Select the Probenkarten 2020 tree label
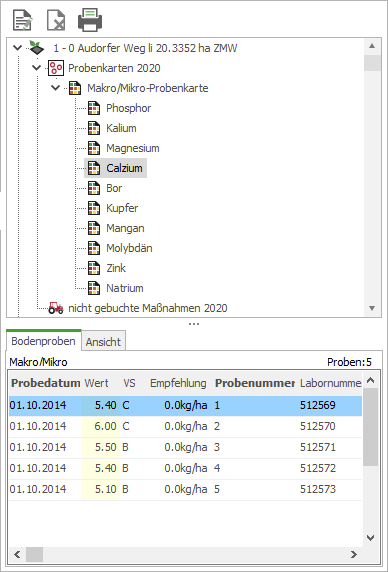This screenshot has width=388, height=572. [114, 68]
